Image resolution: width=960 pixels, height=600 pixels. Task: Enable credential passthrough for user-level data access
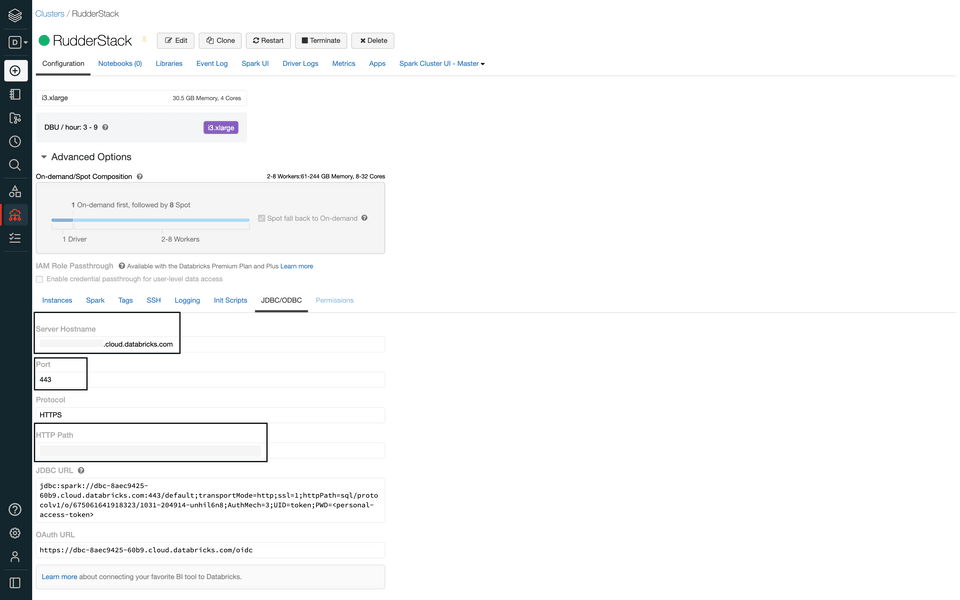(x=41, y=279)
